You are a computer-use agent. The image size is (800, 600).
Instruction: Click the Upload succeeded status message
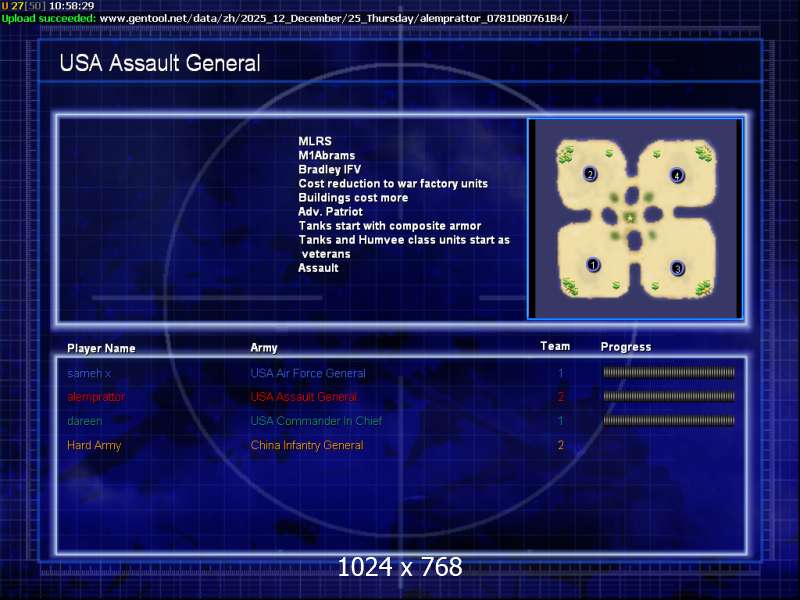click(x=48, y=18)
